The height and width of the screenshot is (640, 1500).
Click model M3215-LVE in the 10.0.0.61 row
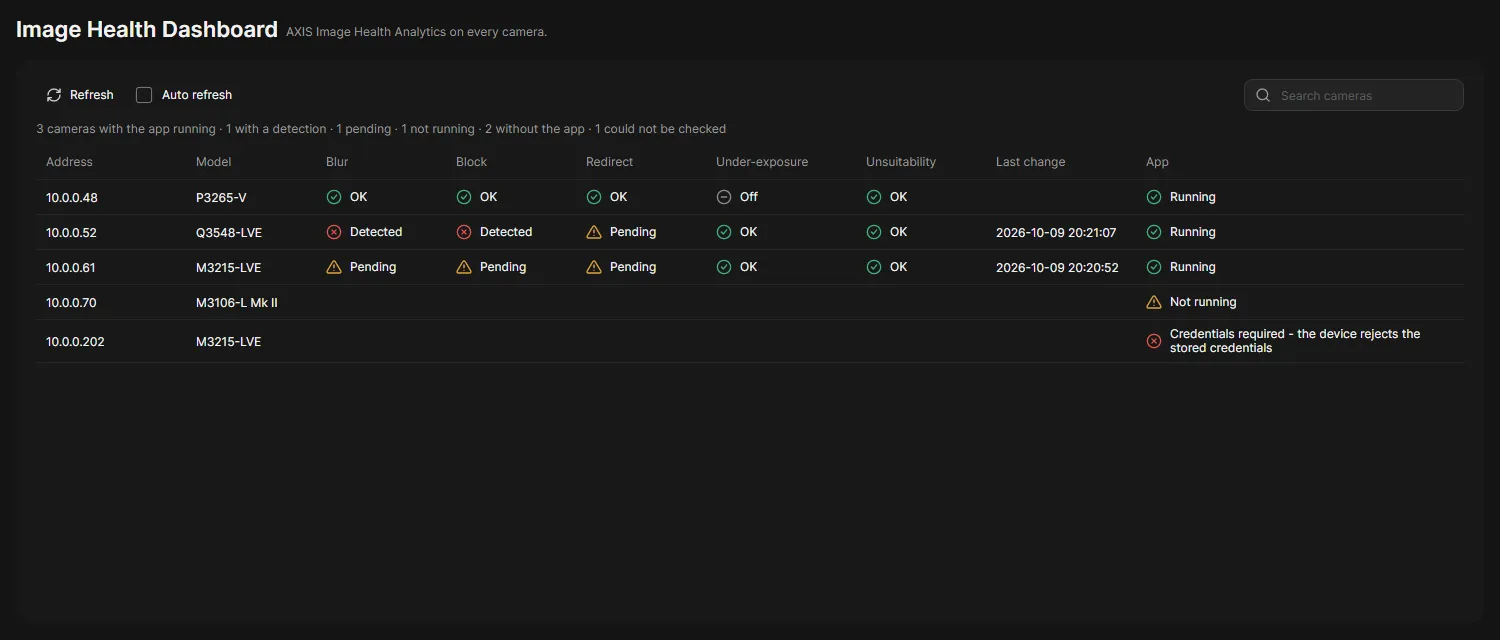click(x=229, y=268)
